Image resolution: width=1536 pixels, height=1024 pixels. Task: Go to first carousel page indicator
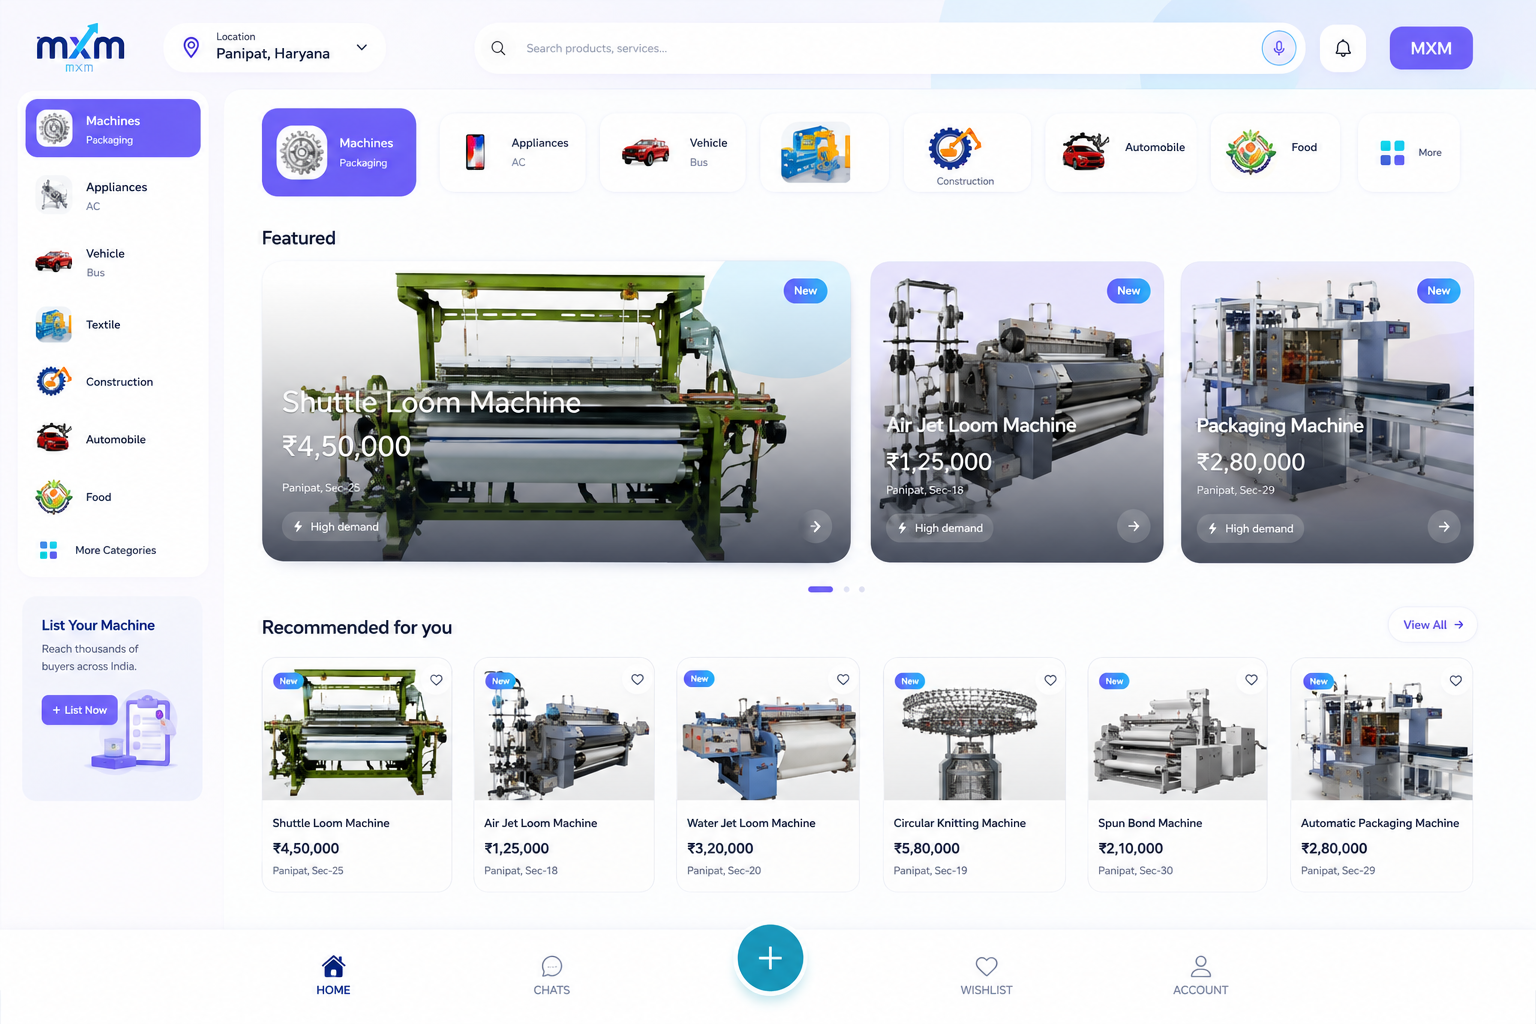[820, 589]
